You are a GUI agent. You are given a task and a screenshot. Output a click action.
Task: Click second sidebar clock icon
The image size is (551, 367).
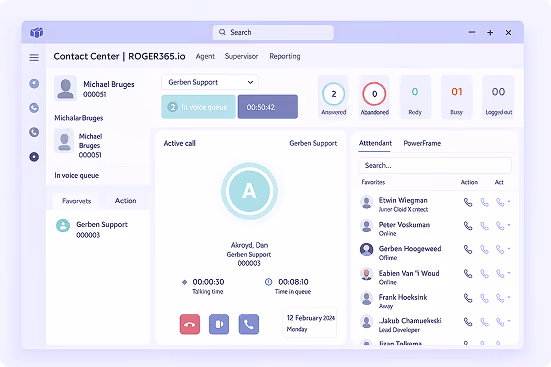point(34,108)
